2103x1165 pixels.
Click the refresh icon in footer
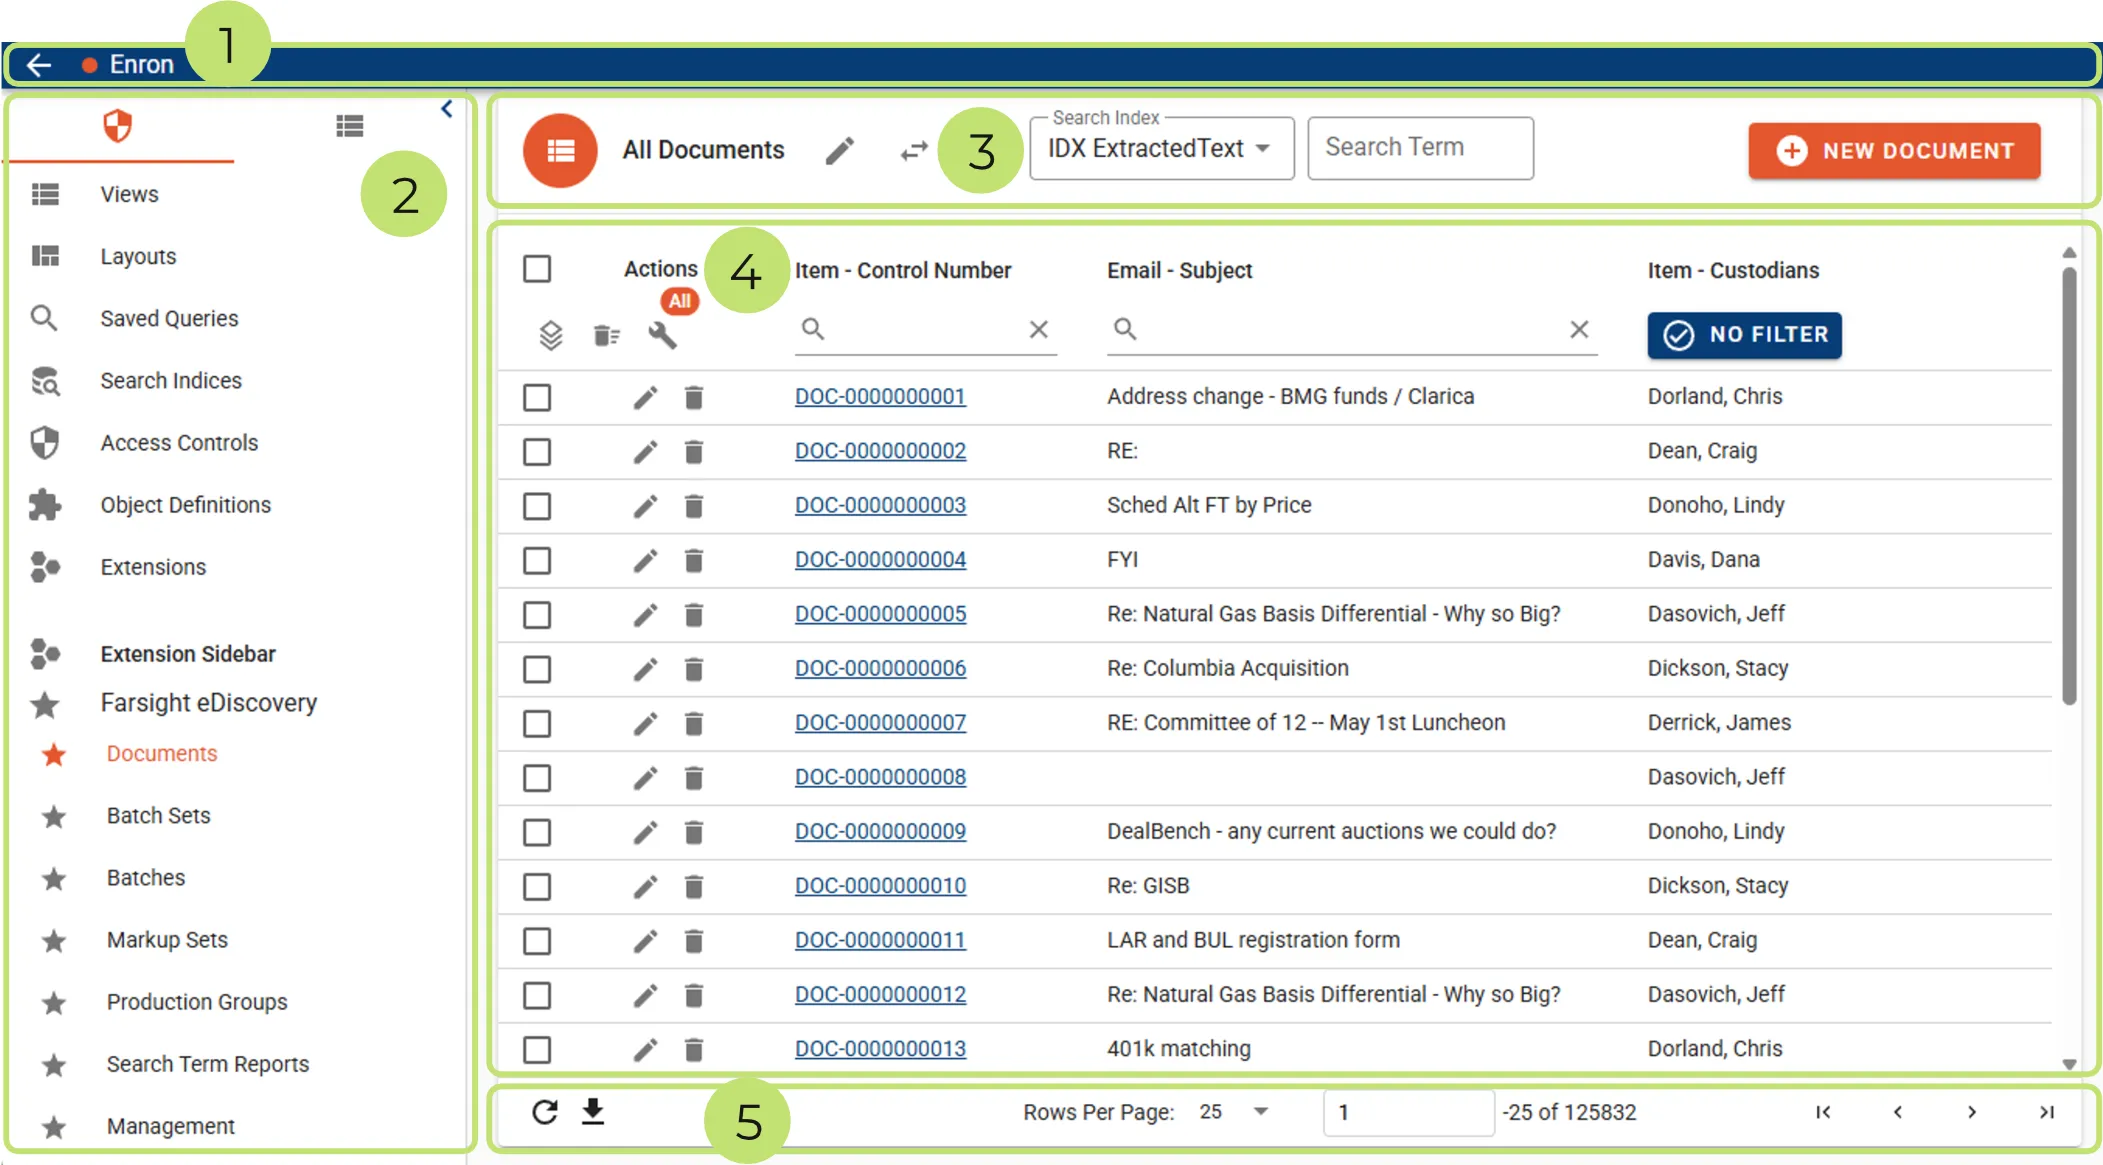pyautogui.click(x=545, y=1112)
